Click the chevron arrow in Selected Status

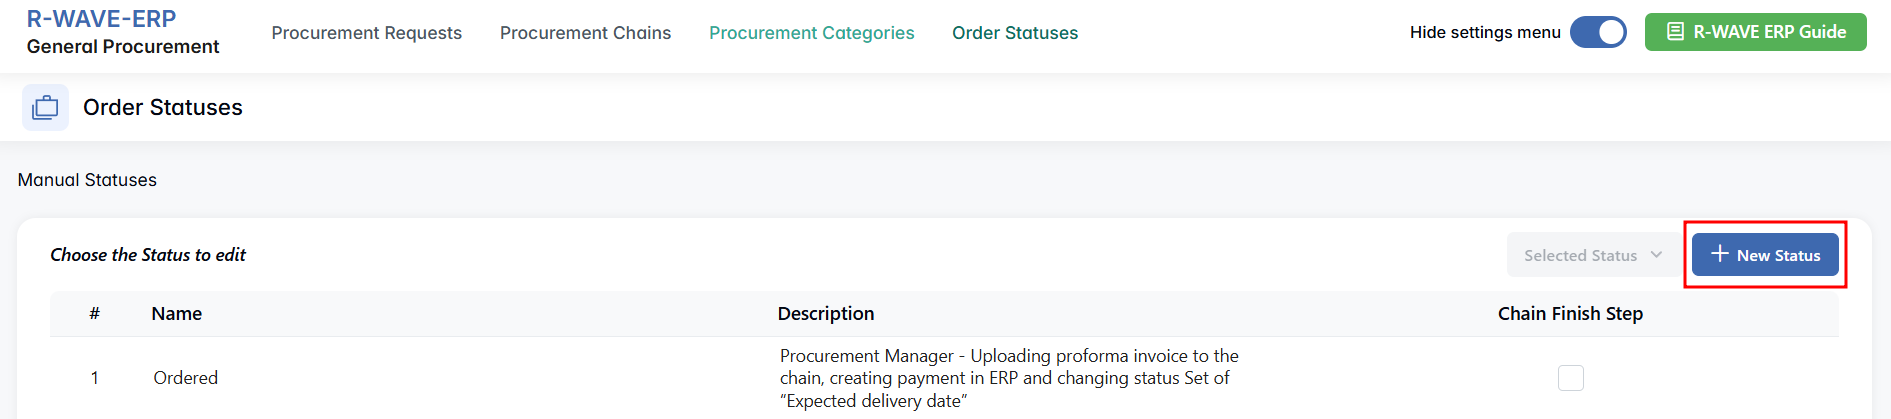1656,255
